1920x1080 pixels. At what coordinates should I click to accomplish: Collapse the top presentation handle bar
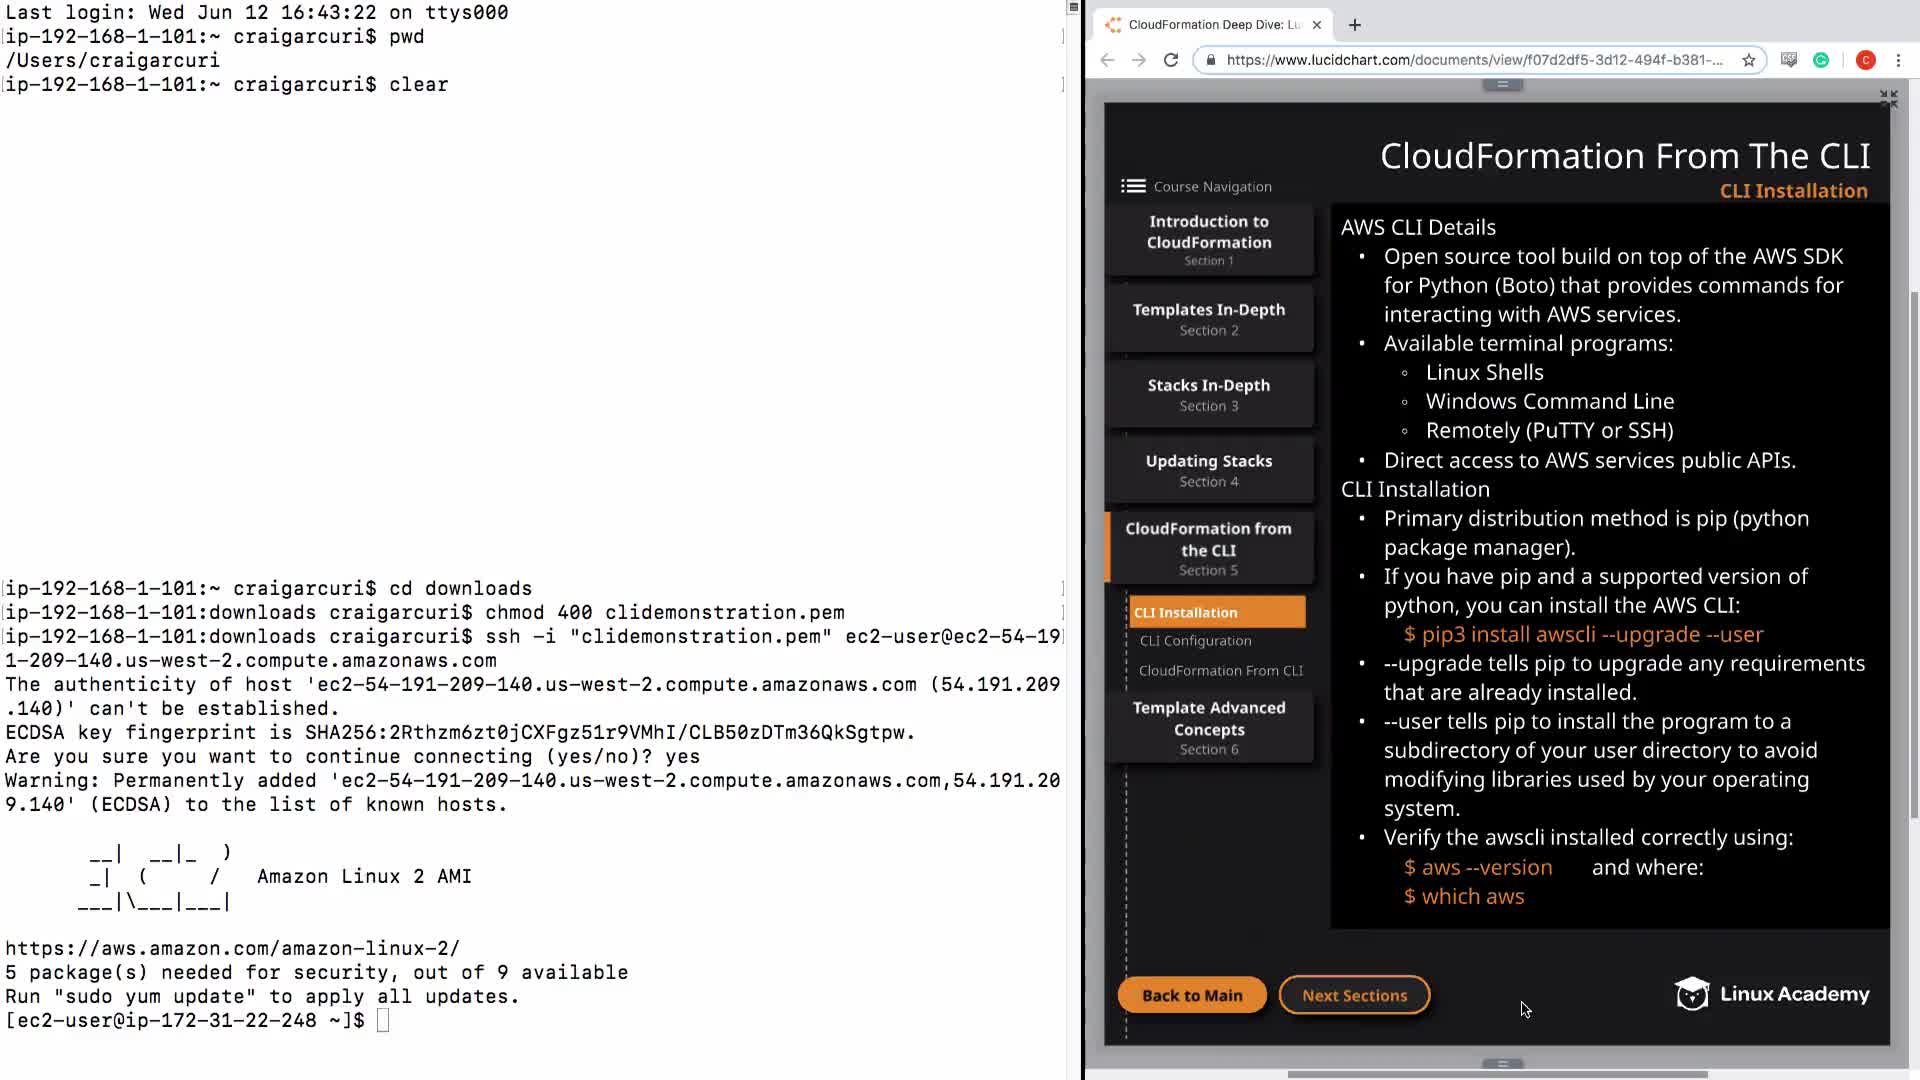[1502, 85]
